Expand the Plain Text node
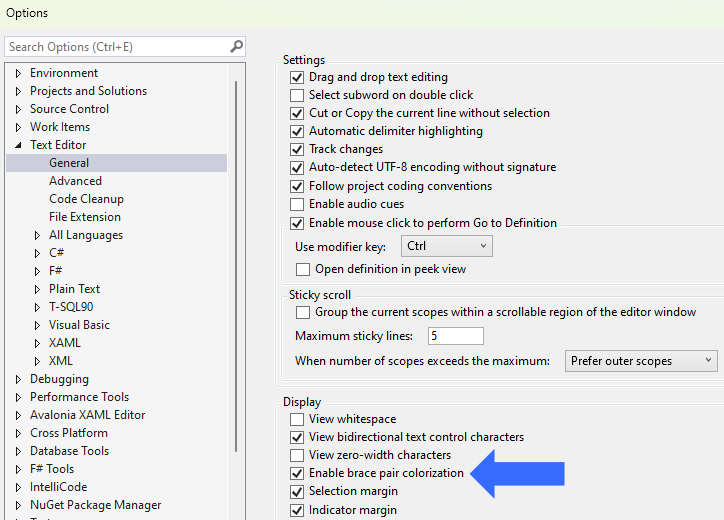The width and height of the screenshot is (724, 520). [37, 290]
